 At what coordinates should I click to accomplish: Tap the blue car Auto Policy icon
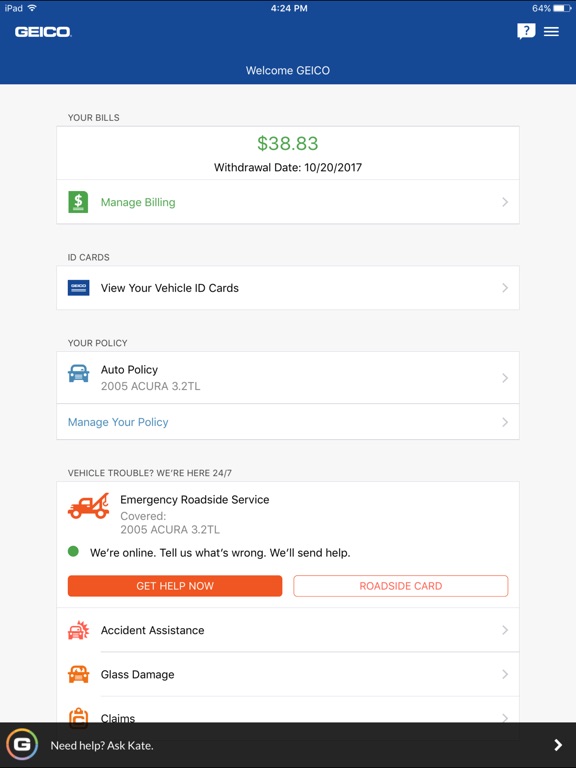(78, 373)
